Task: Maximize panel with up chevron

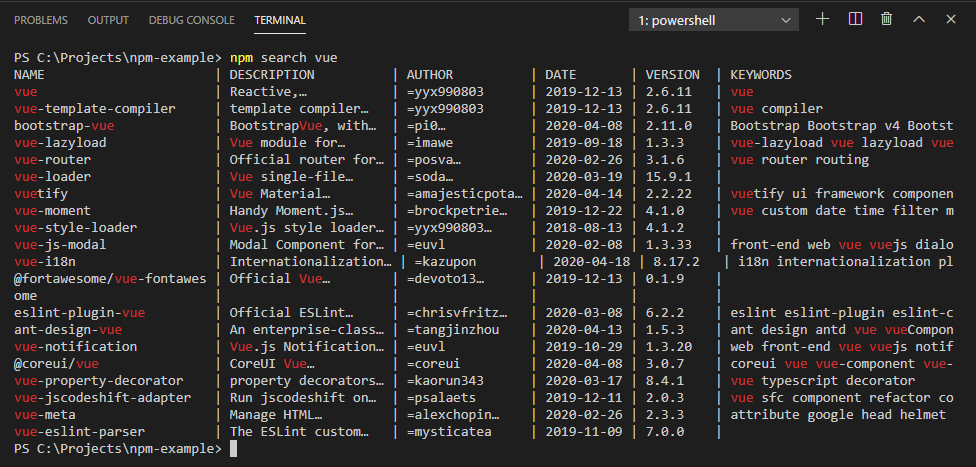Action: (x=919, y=19)
